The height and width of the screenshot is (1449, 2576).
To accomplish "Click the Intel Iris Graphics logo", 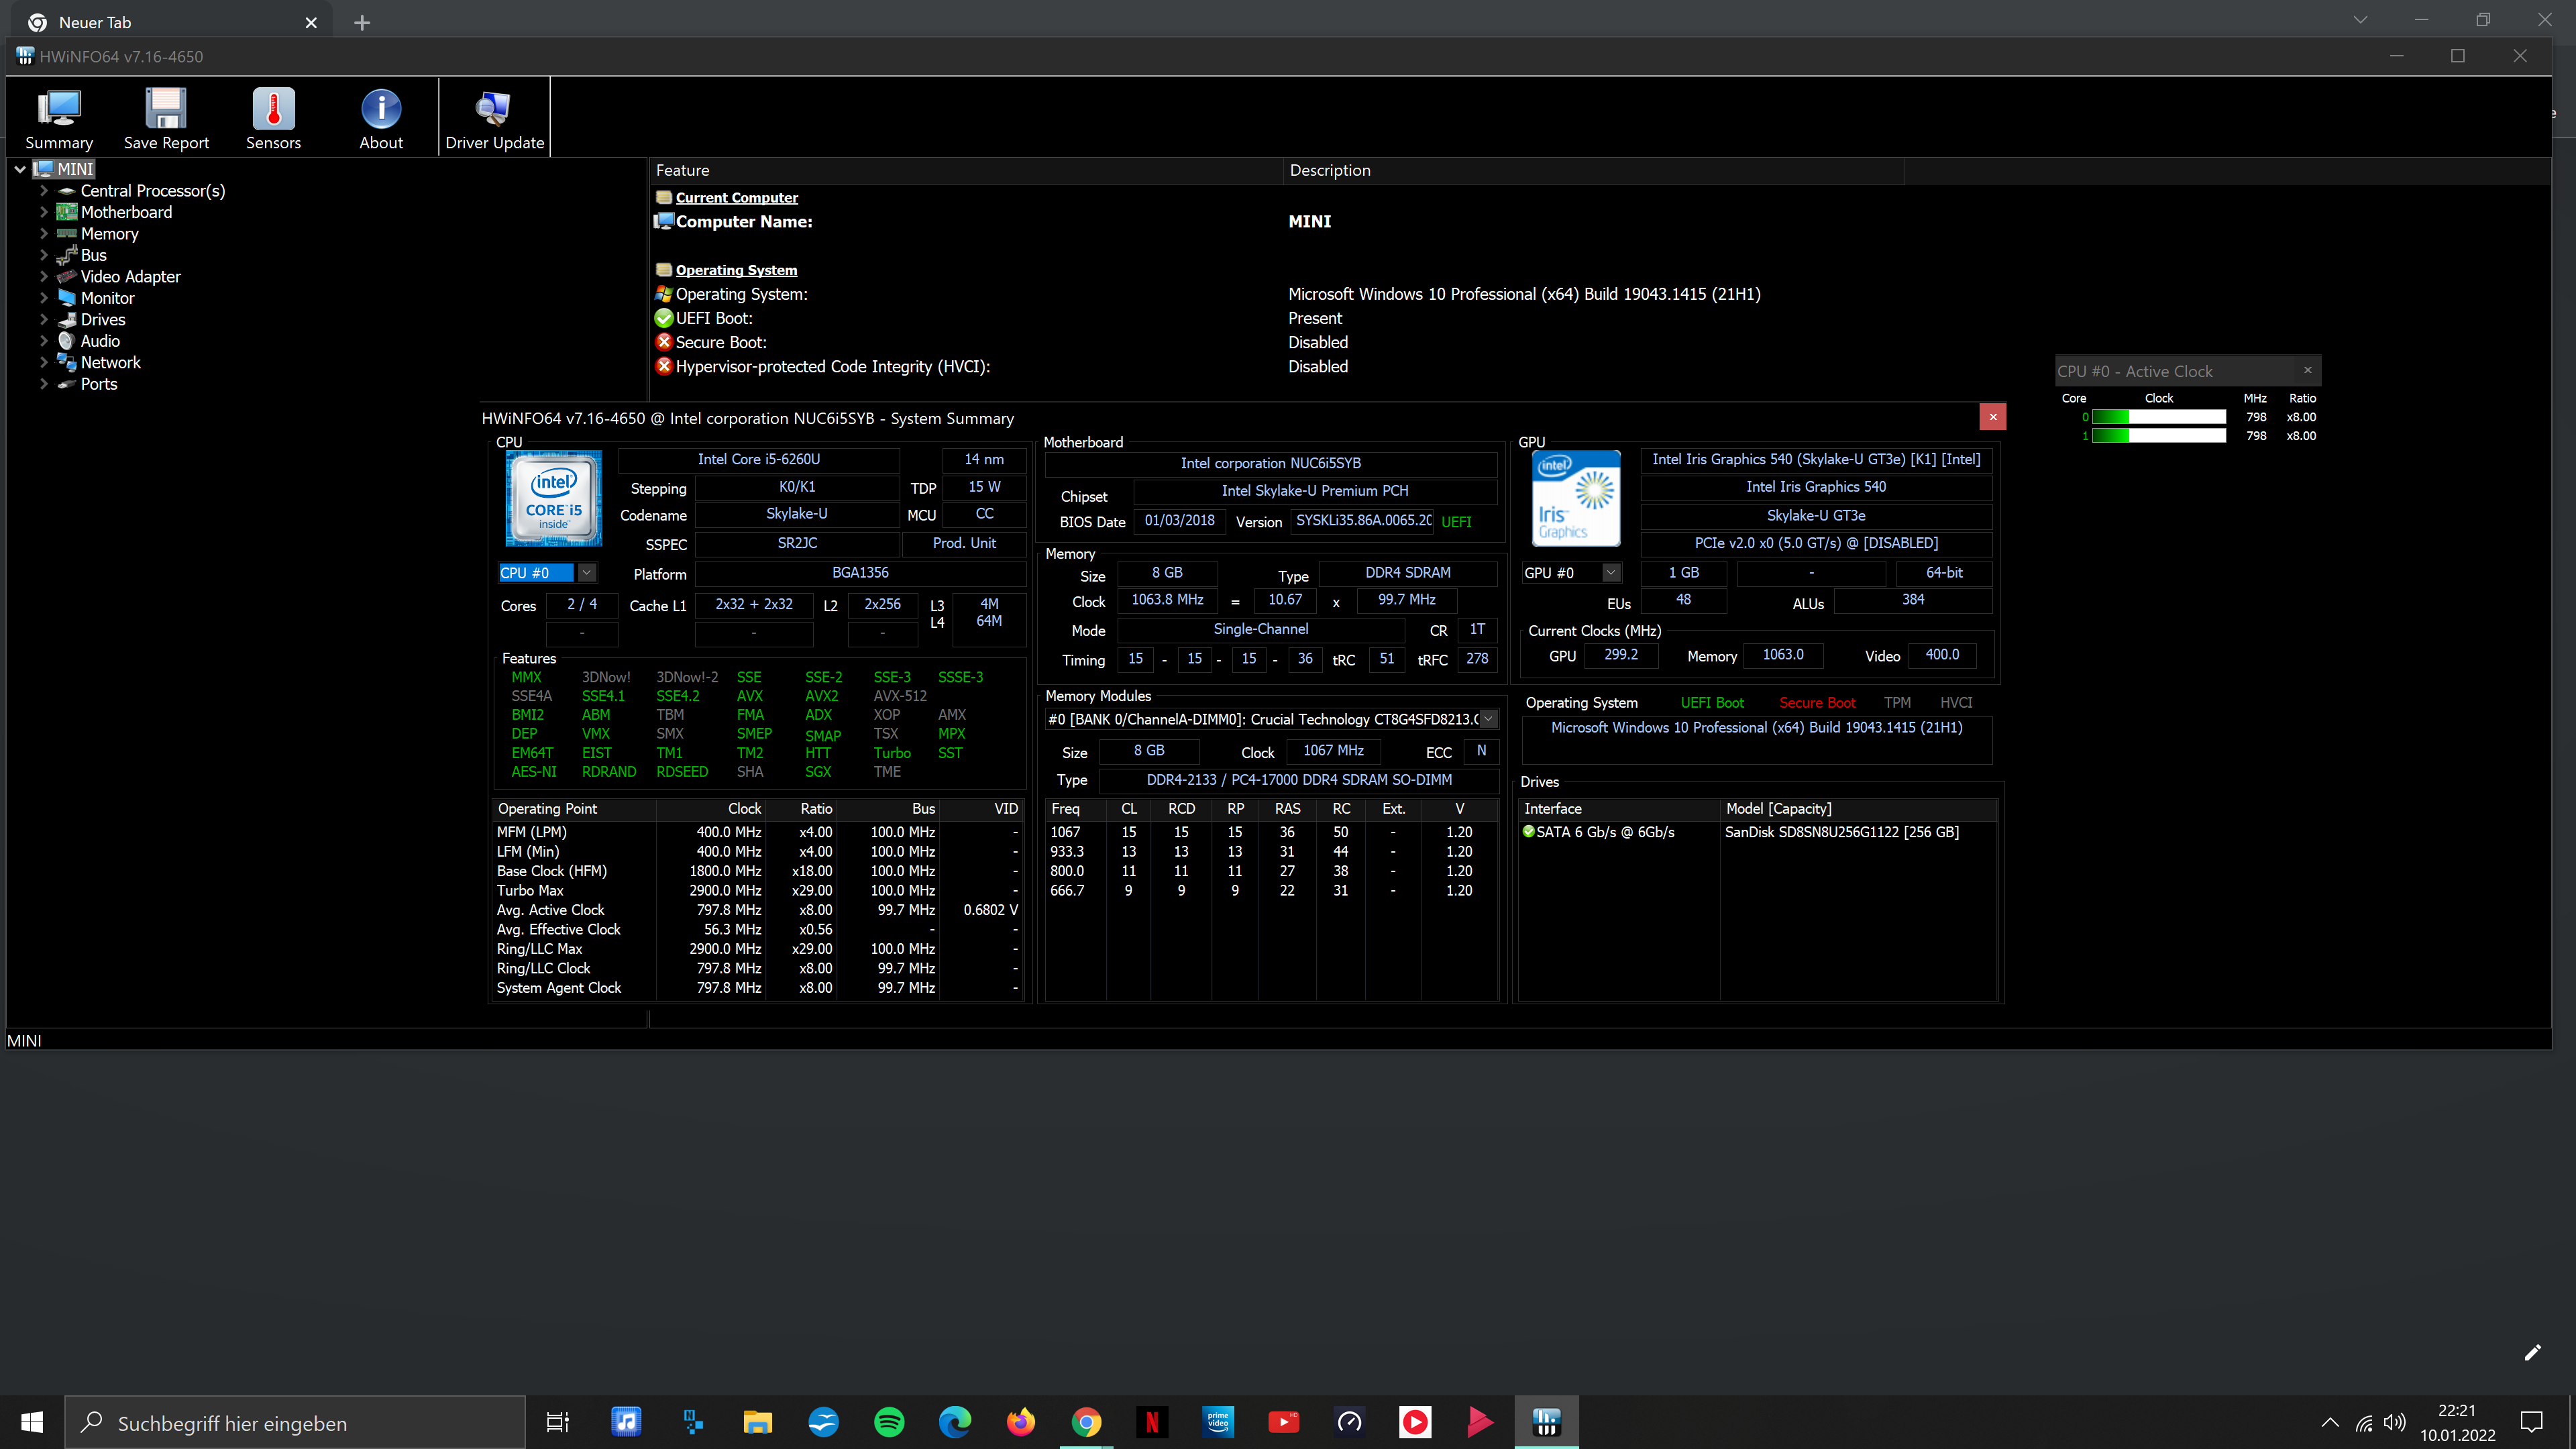I will 1576,497.
